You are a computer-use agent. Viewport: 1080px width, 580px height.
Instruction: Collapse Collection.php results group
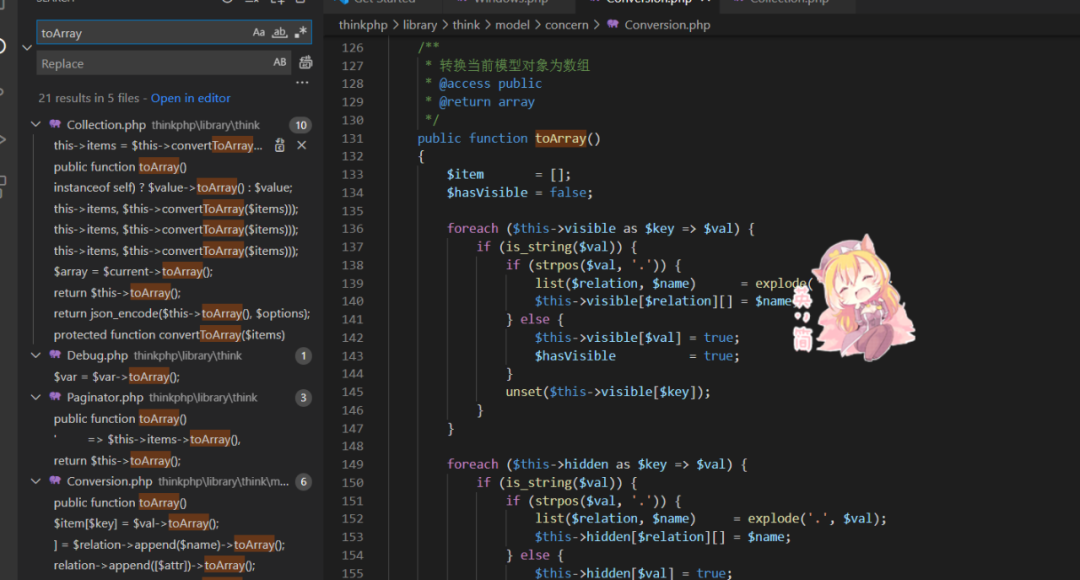click(x=36, y=125)
